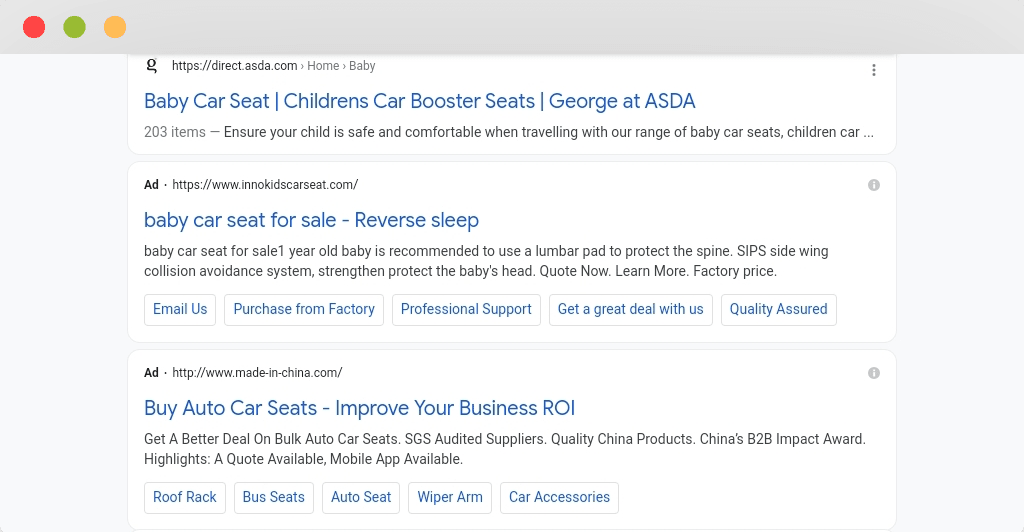The image size is (1024, 532).
Task: Click the 'Ad' label on made-in-china result
Action: pyautogui.click(x=152, y=373)
